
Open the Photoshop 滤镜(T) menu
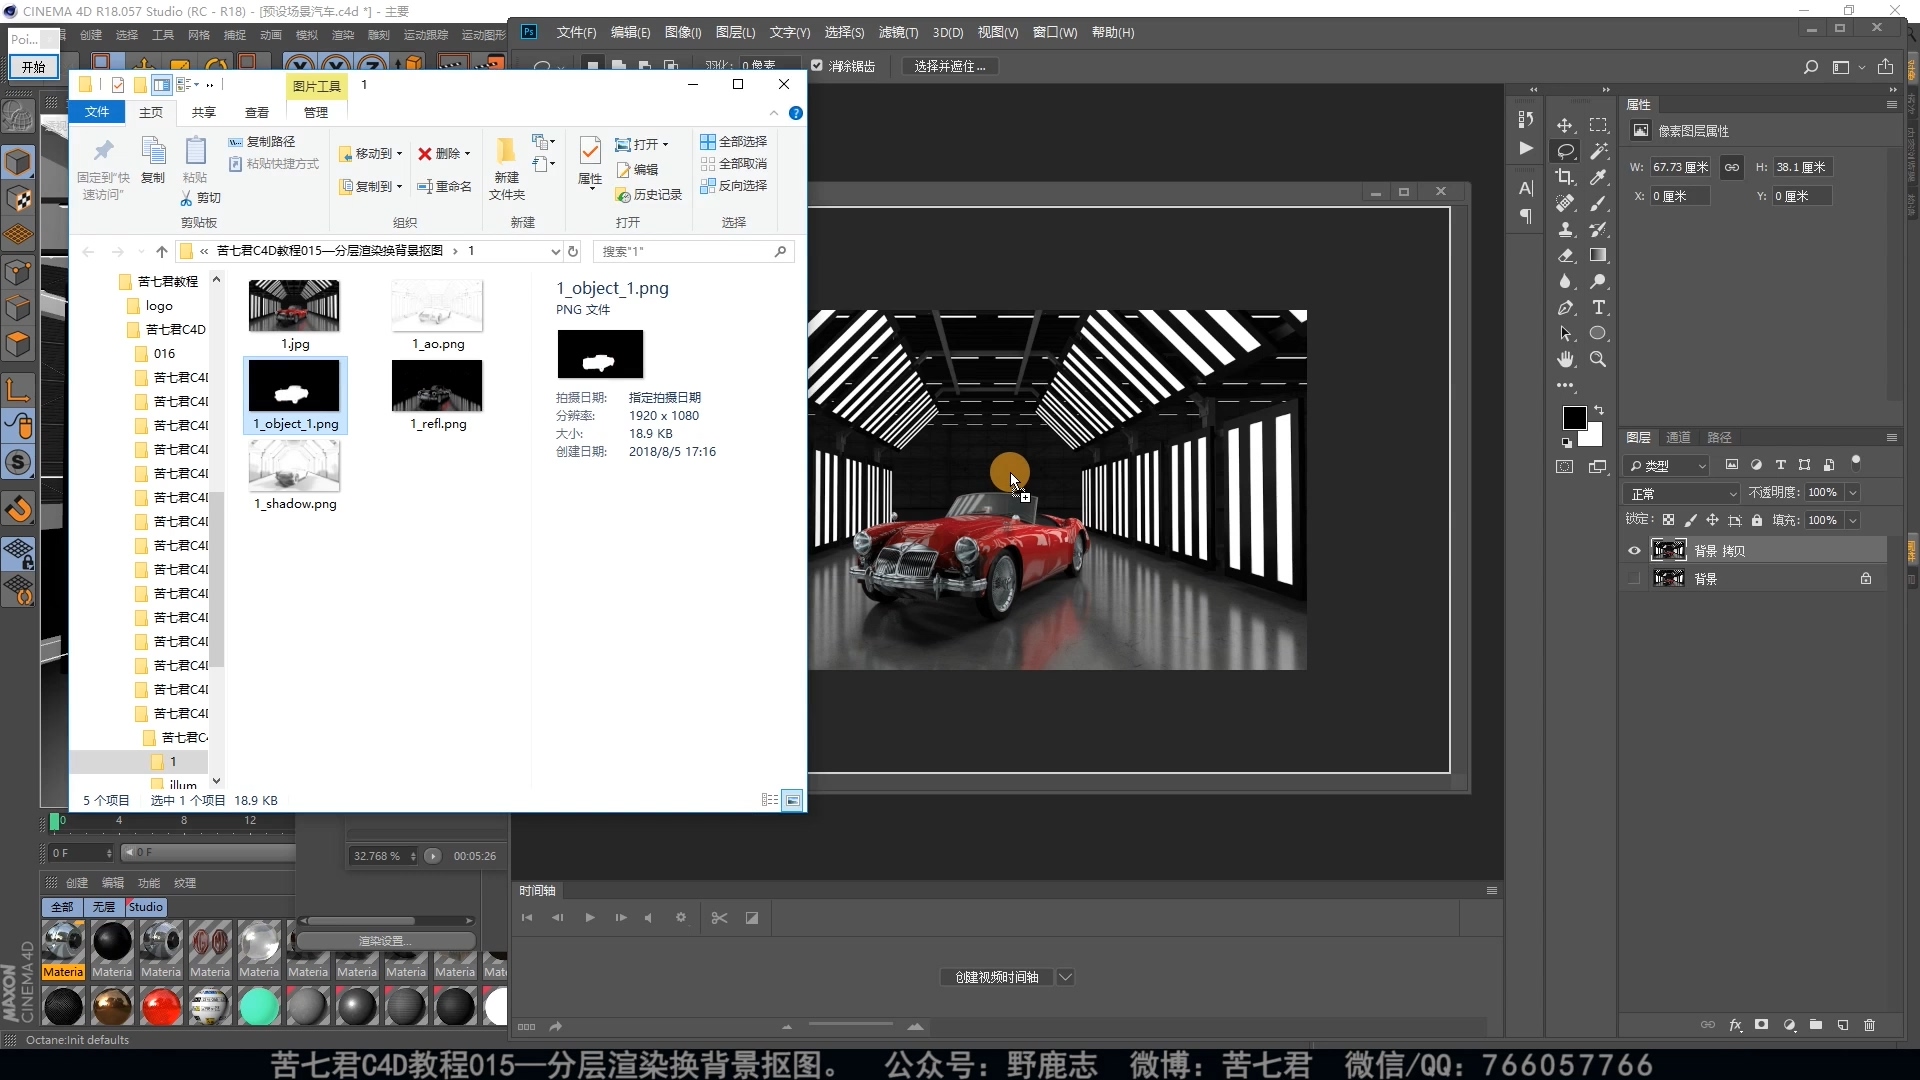[x=898, y=33]
